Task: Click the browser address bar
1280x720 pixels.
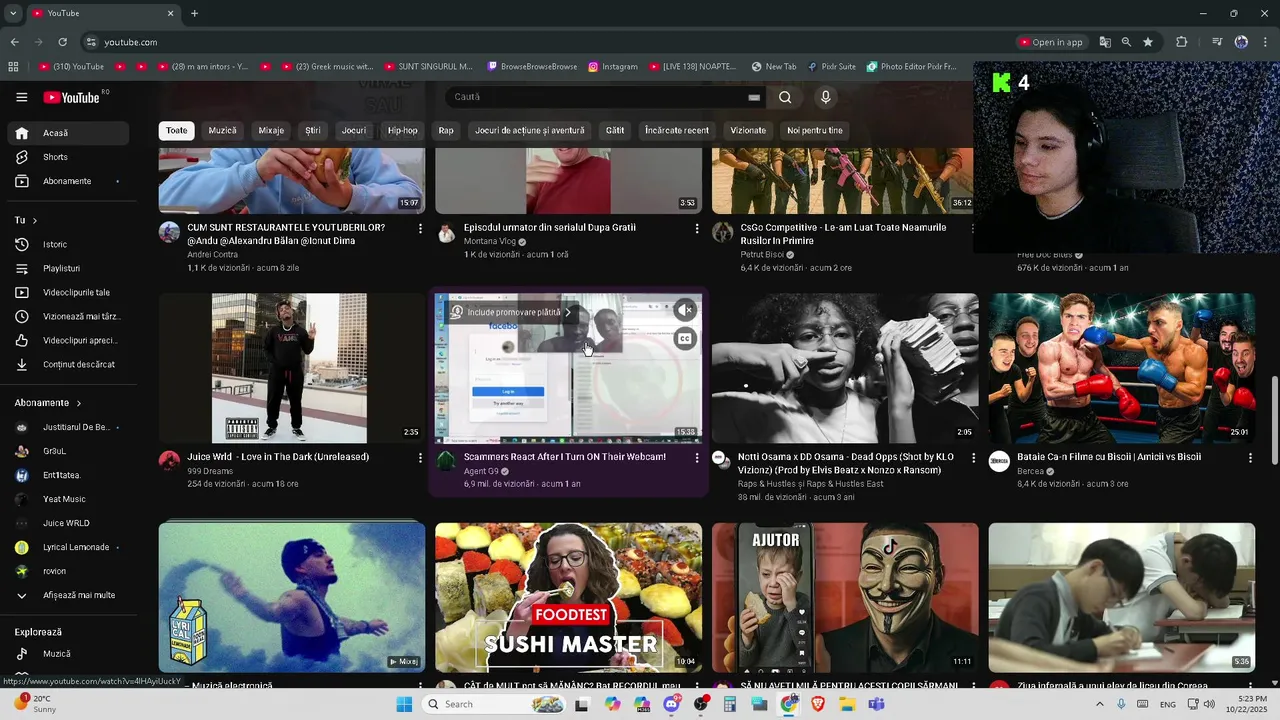Action: point(548,42)
